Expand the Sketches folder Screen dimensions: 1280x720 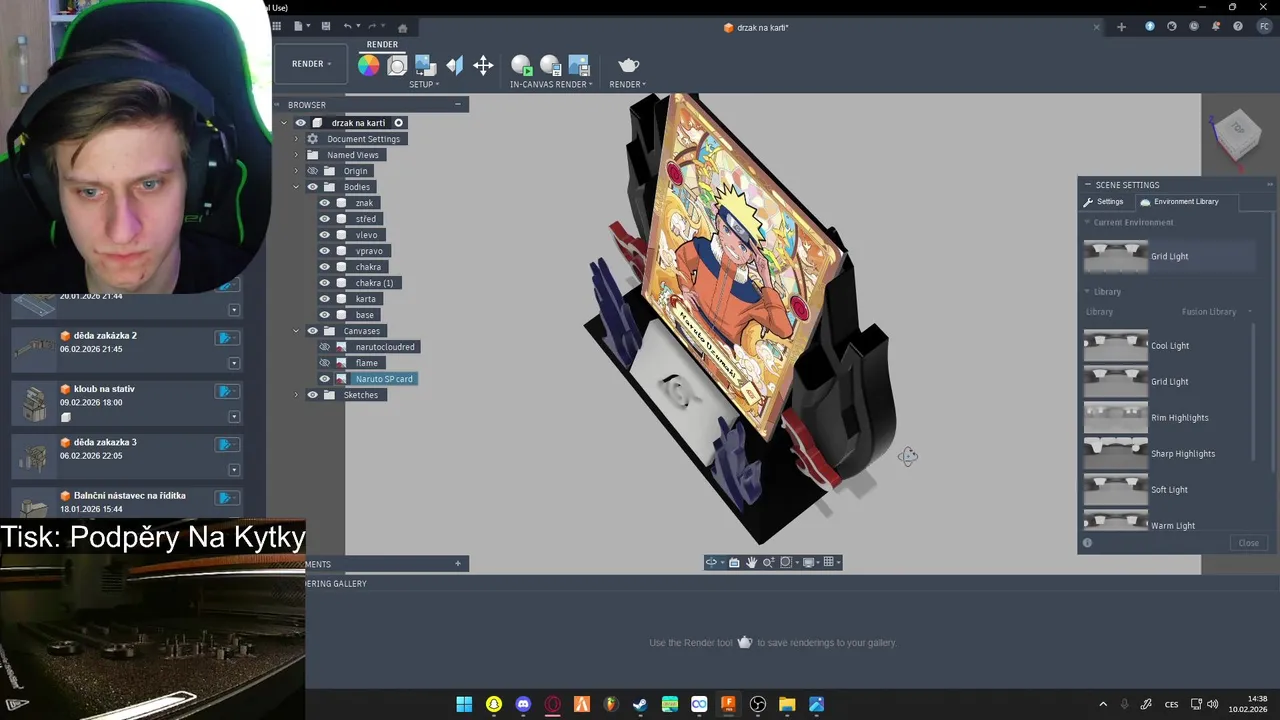tap(296, 395)
